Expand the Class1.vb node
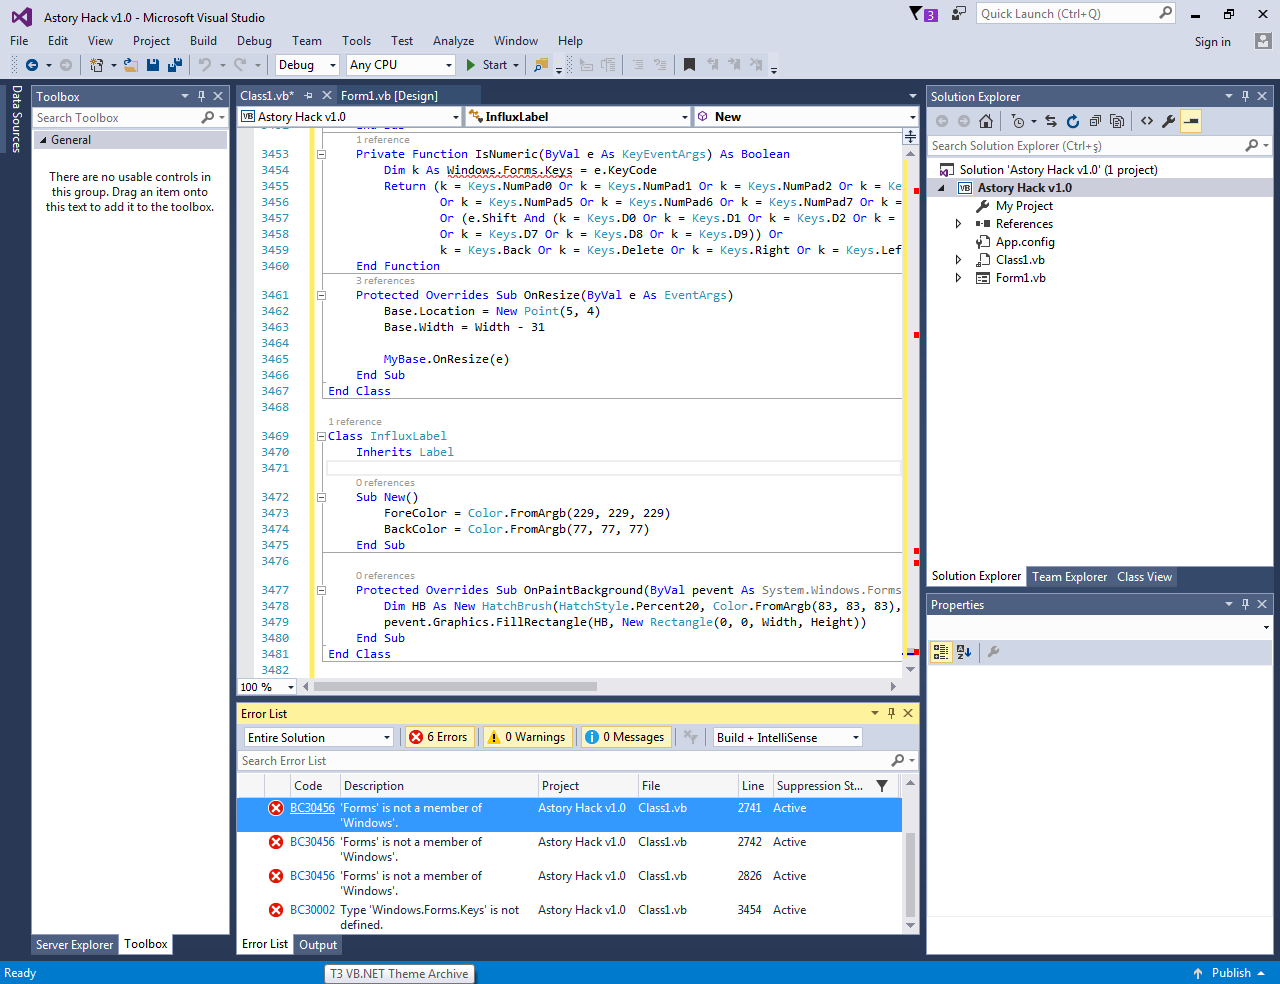 958,260
